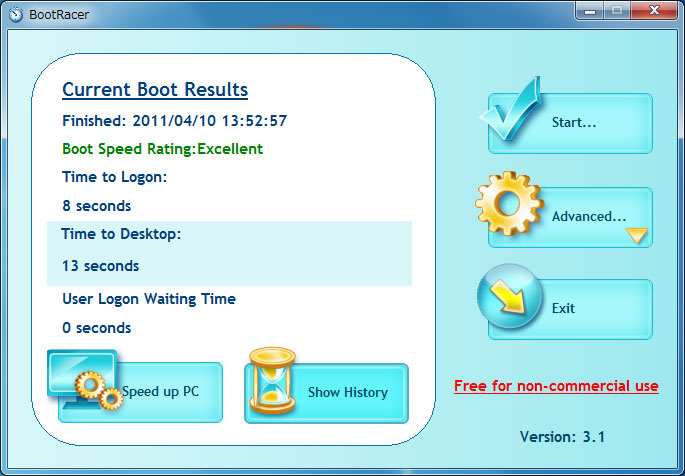Click the blue checkmark Start icon
685x476 pixels.
[511, 109]
